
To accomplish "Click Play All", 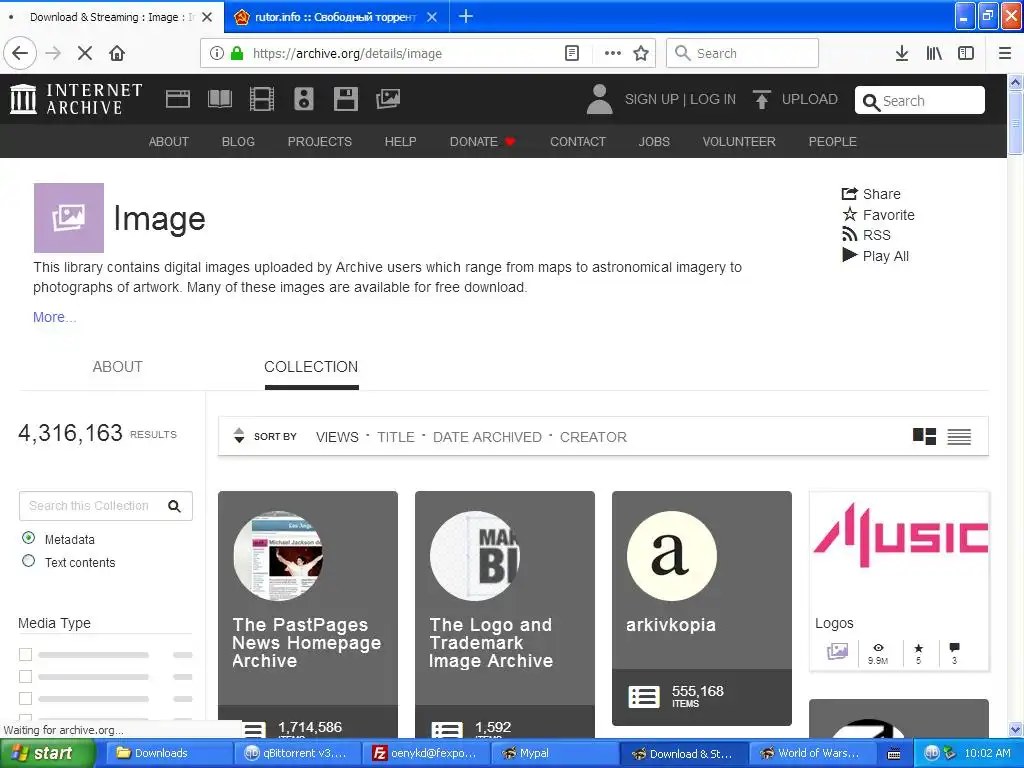I will pyautogui.click(x=876, y=256).
